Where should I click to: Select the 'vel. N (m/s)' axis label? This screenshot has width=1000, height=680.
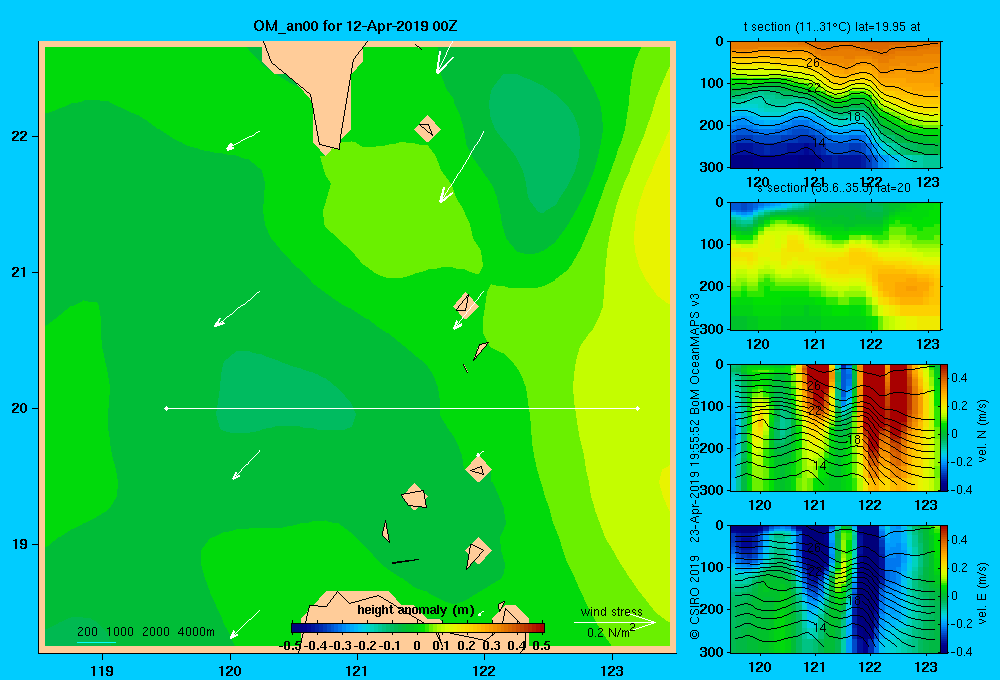pos(983,431)
